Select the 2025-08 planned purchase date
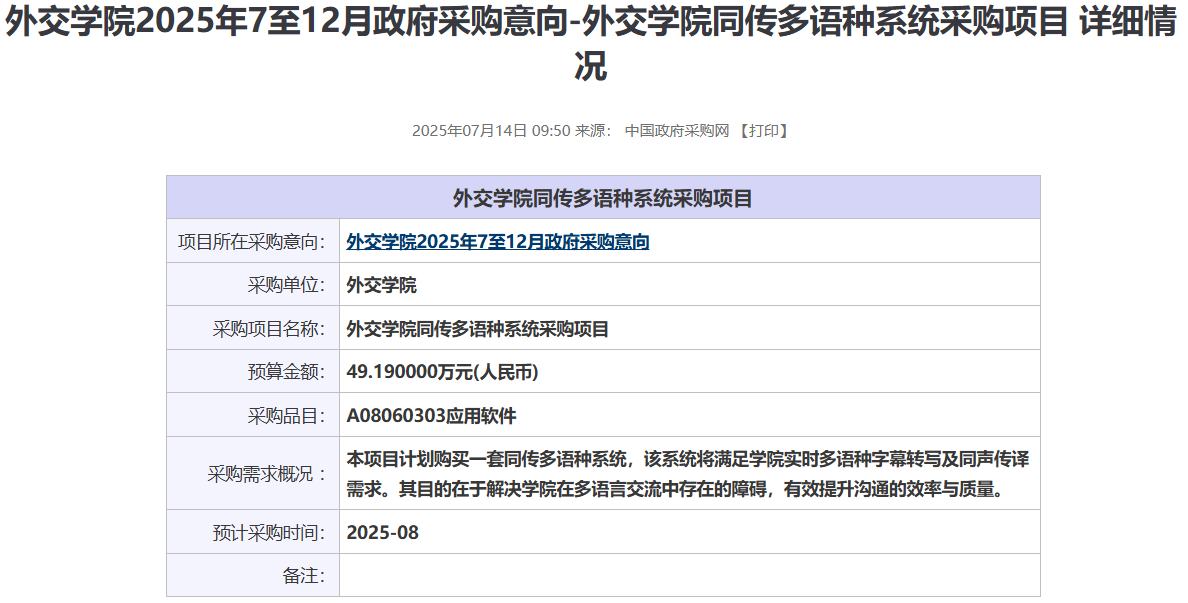The width and height of the screenshot is (1188, 603). 382,532
